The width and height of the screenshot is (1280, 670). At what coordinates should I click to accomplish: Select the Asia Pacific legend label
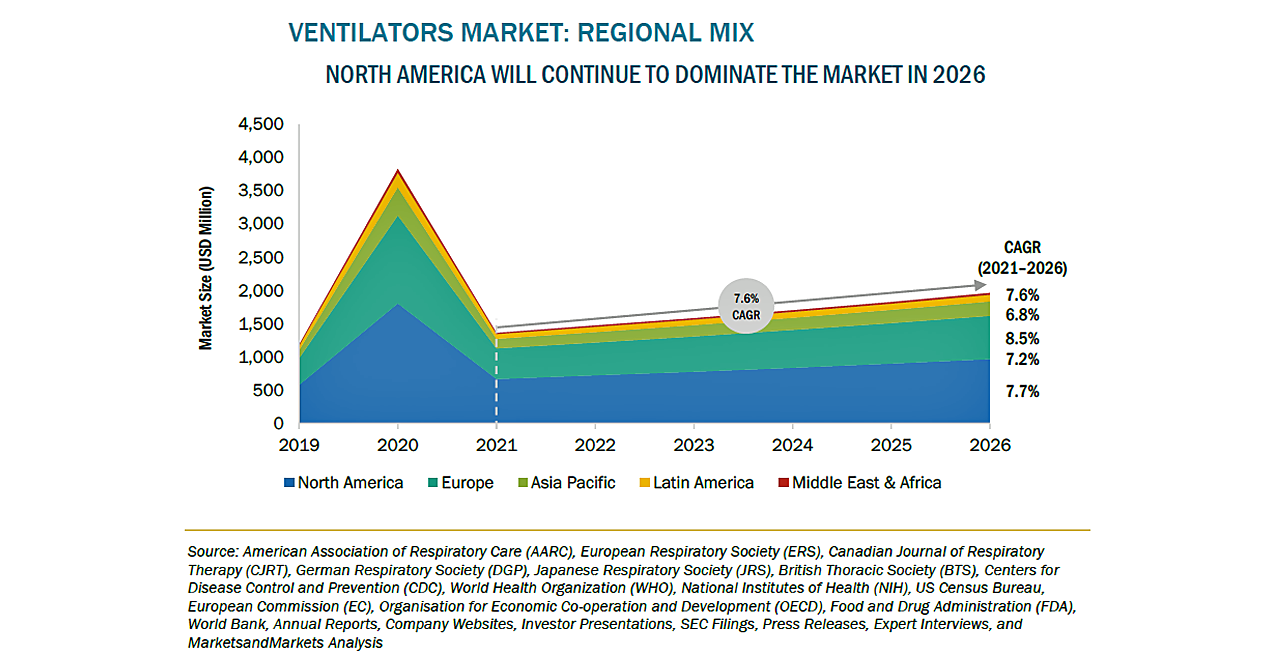(573, 483)
